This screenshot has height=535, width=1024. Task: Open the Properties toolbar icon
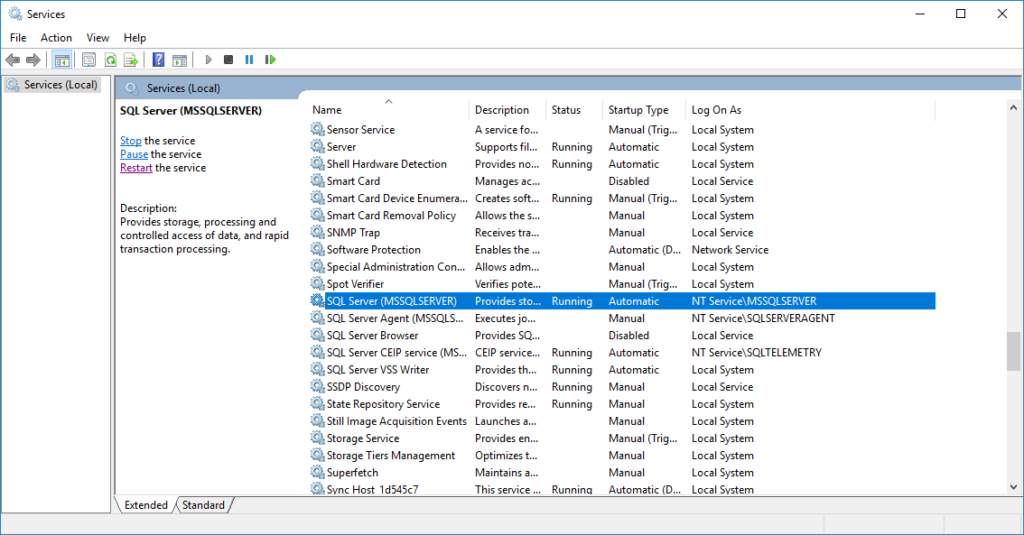click(89, 60)
